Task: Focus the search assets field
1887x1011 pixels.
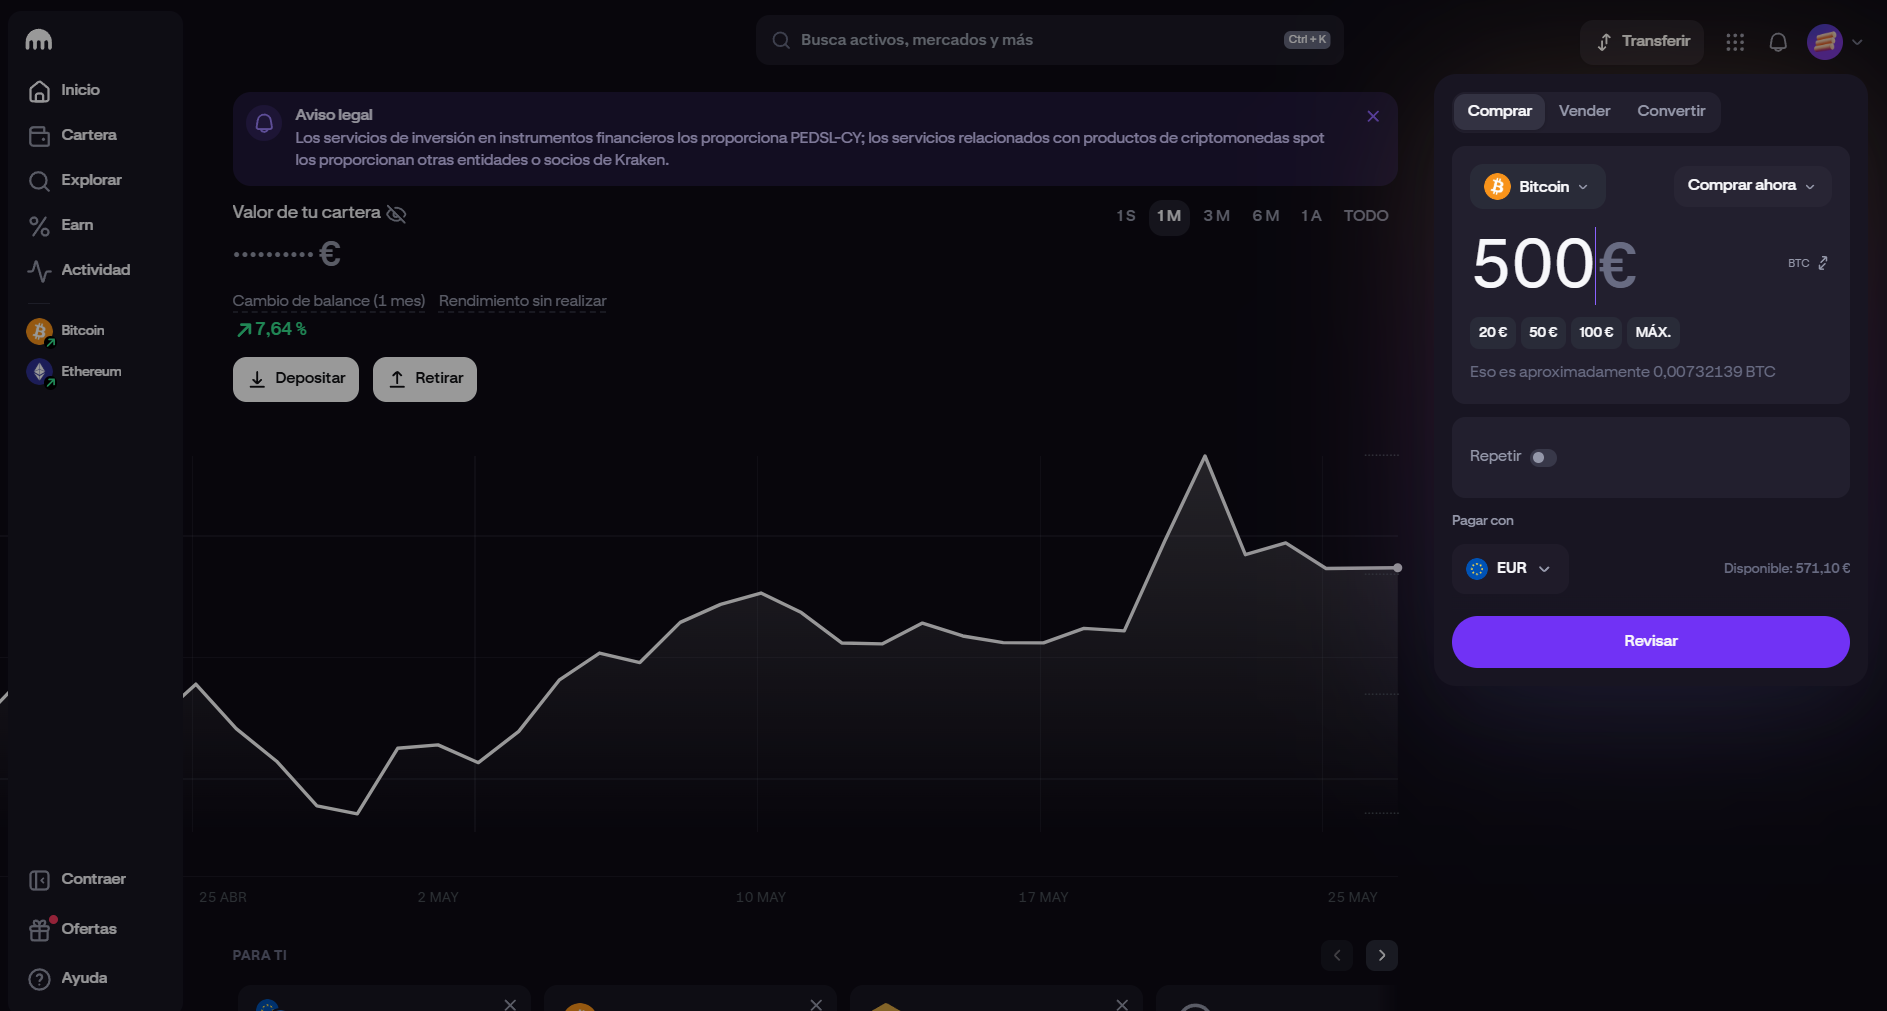Action: (x=1049, y=40)
